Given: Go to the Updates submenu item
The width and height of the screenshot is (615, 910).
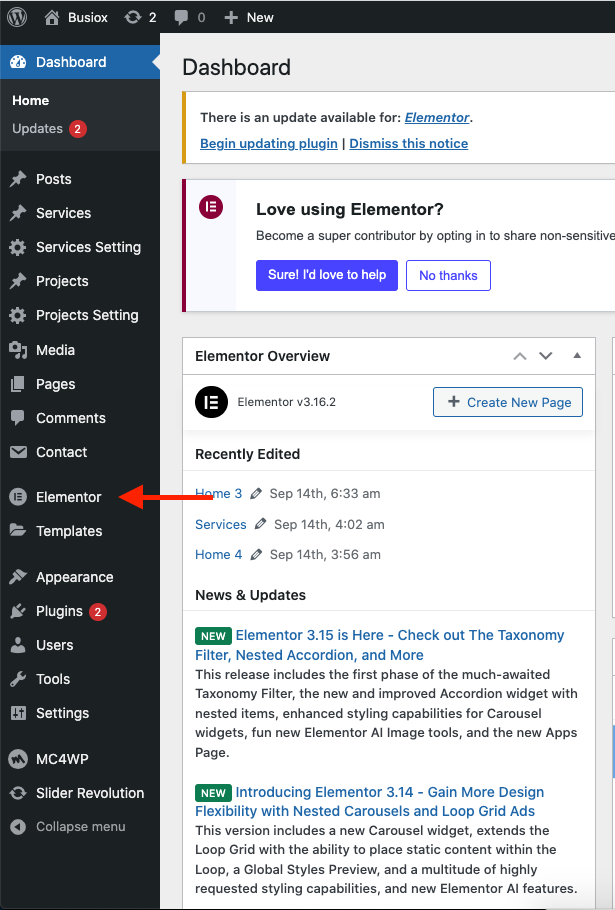Looking at the screenshot, I should pos(38,129).
